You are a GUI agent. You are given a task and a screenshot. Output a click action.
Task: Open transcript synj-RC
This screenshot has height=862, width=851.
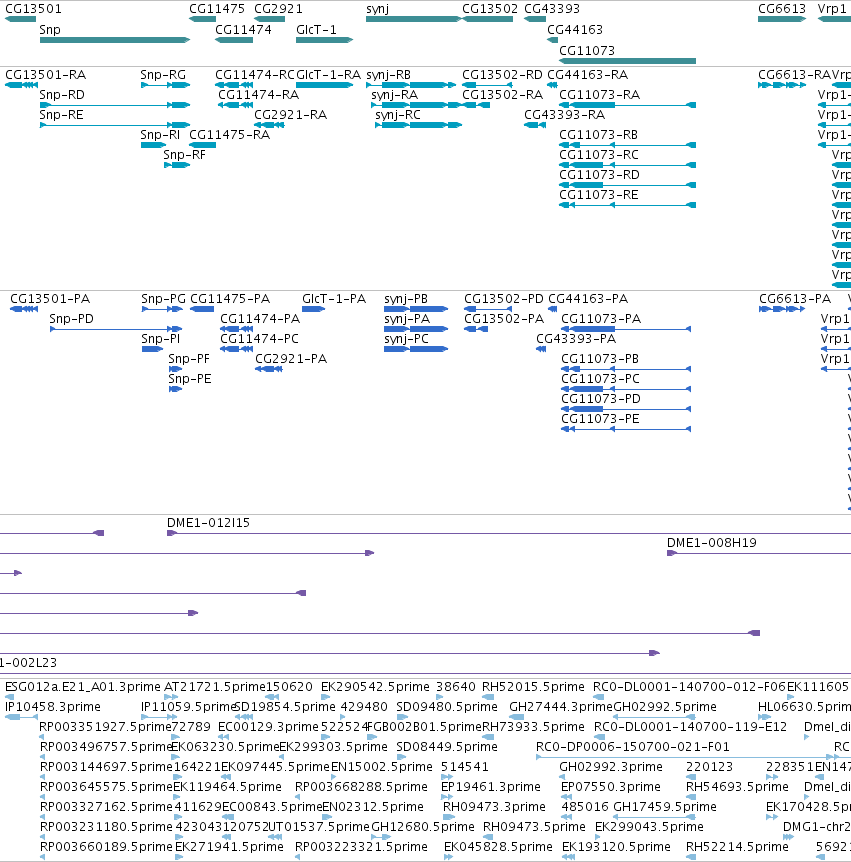click(418, 125)
